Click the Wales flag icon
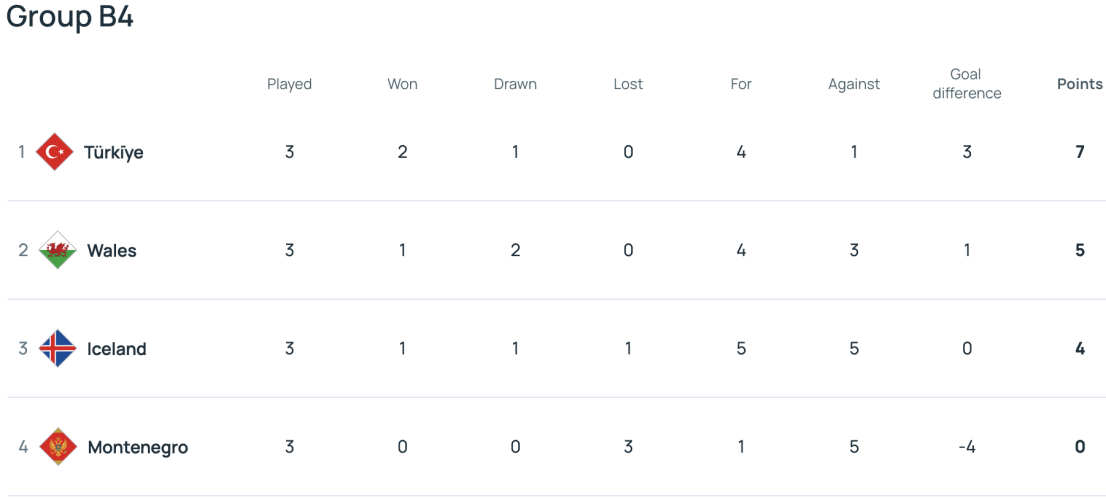Viewport: 1106px width, 500px height. 58,250
